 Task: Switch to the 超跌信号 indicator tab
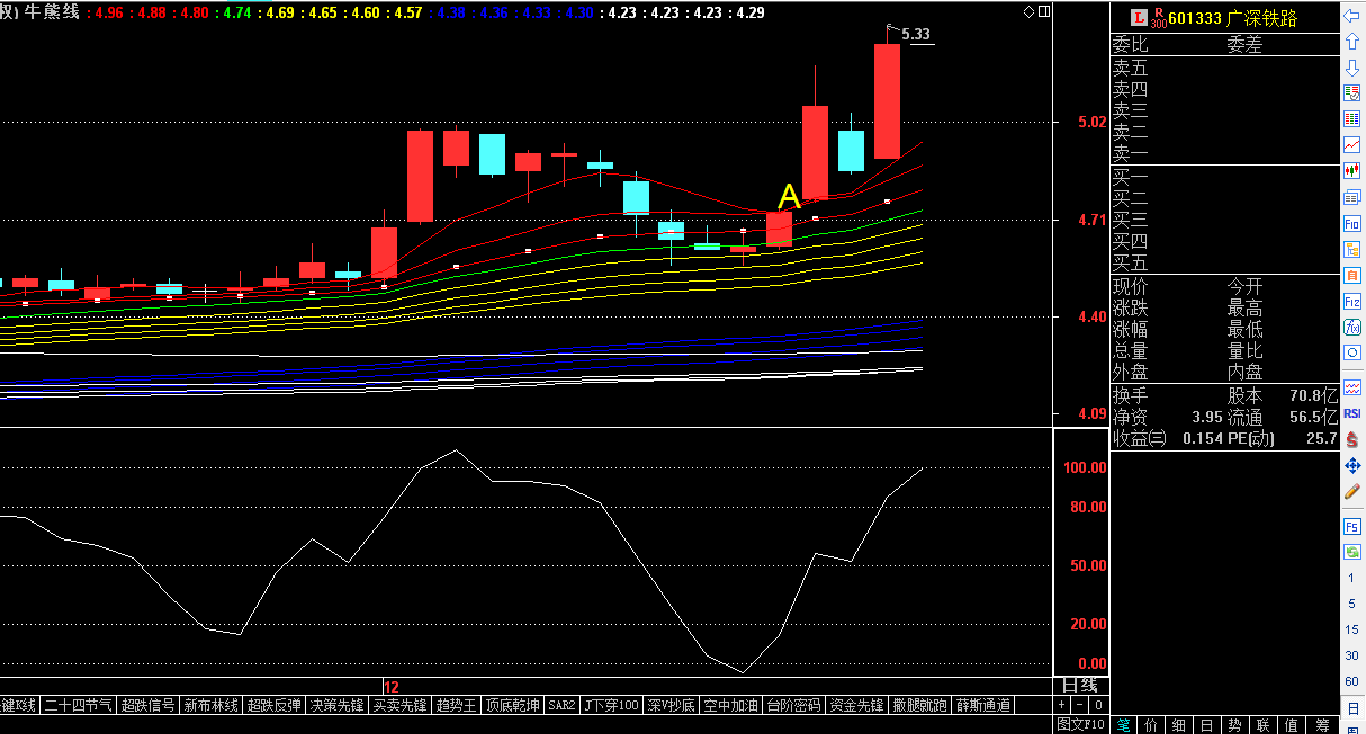[x=148, y=705]
